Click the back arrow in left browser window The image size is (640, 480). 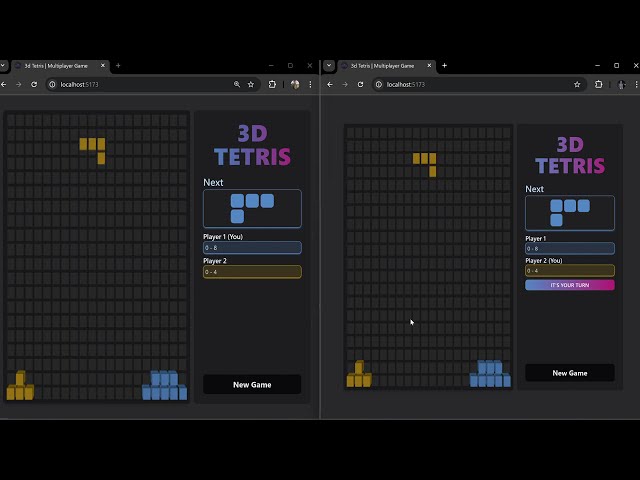point(3,84)
